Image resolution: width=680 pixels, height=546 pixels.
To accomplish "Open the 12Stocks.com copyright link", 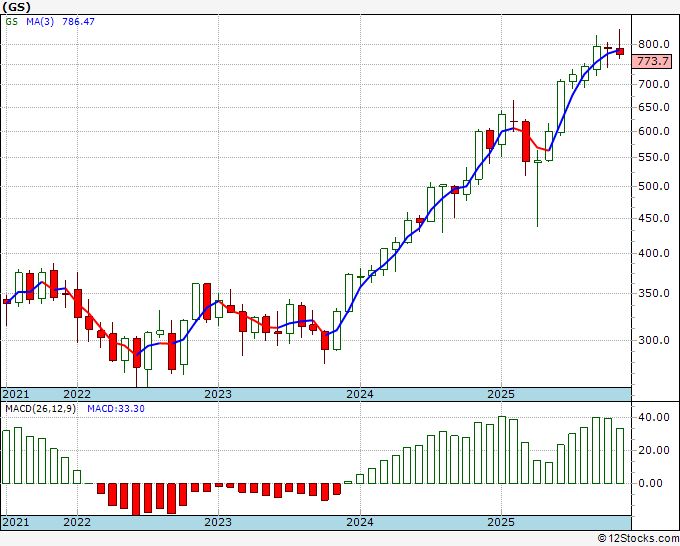I will click(638, 539).
